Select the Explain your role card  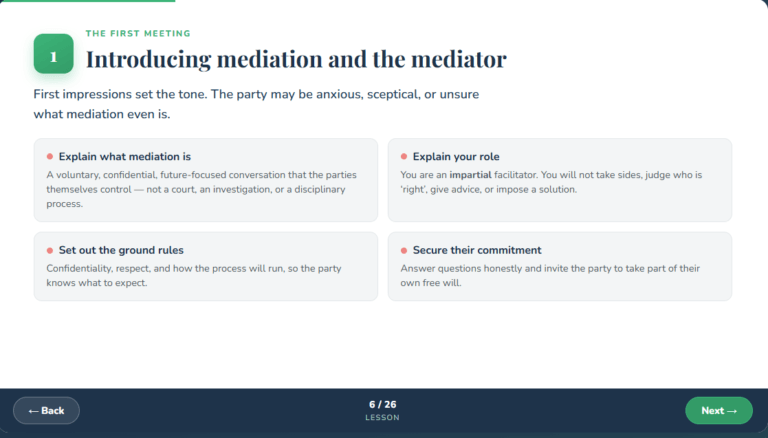(560, 180)
